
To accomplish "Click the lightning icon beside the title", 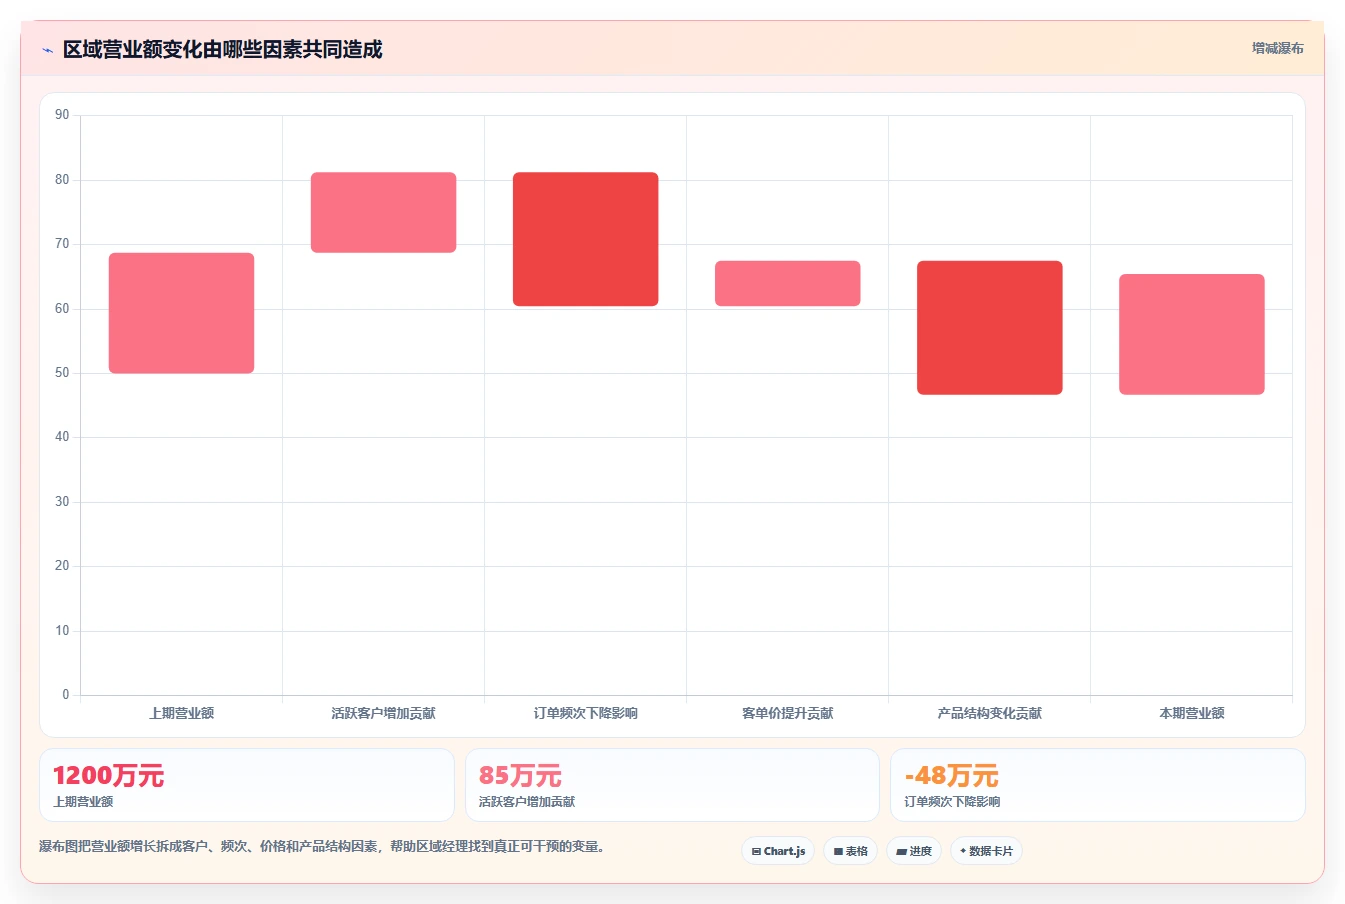I will (x=47, y=50).
